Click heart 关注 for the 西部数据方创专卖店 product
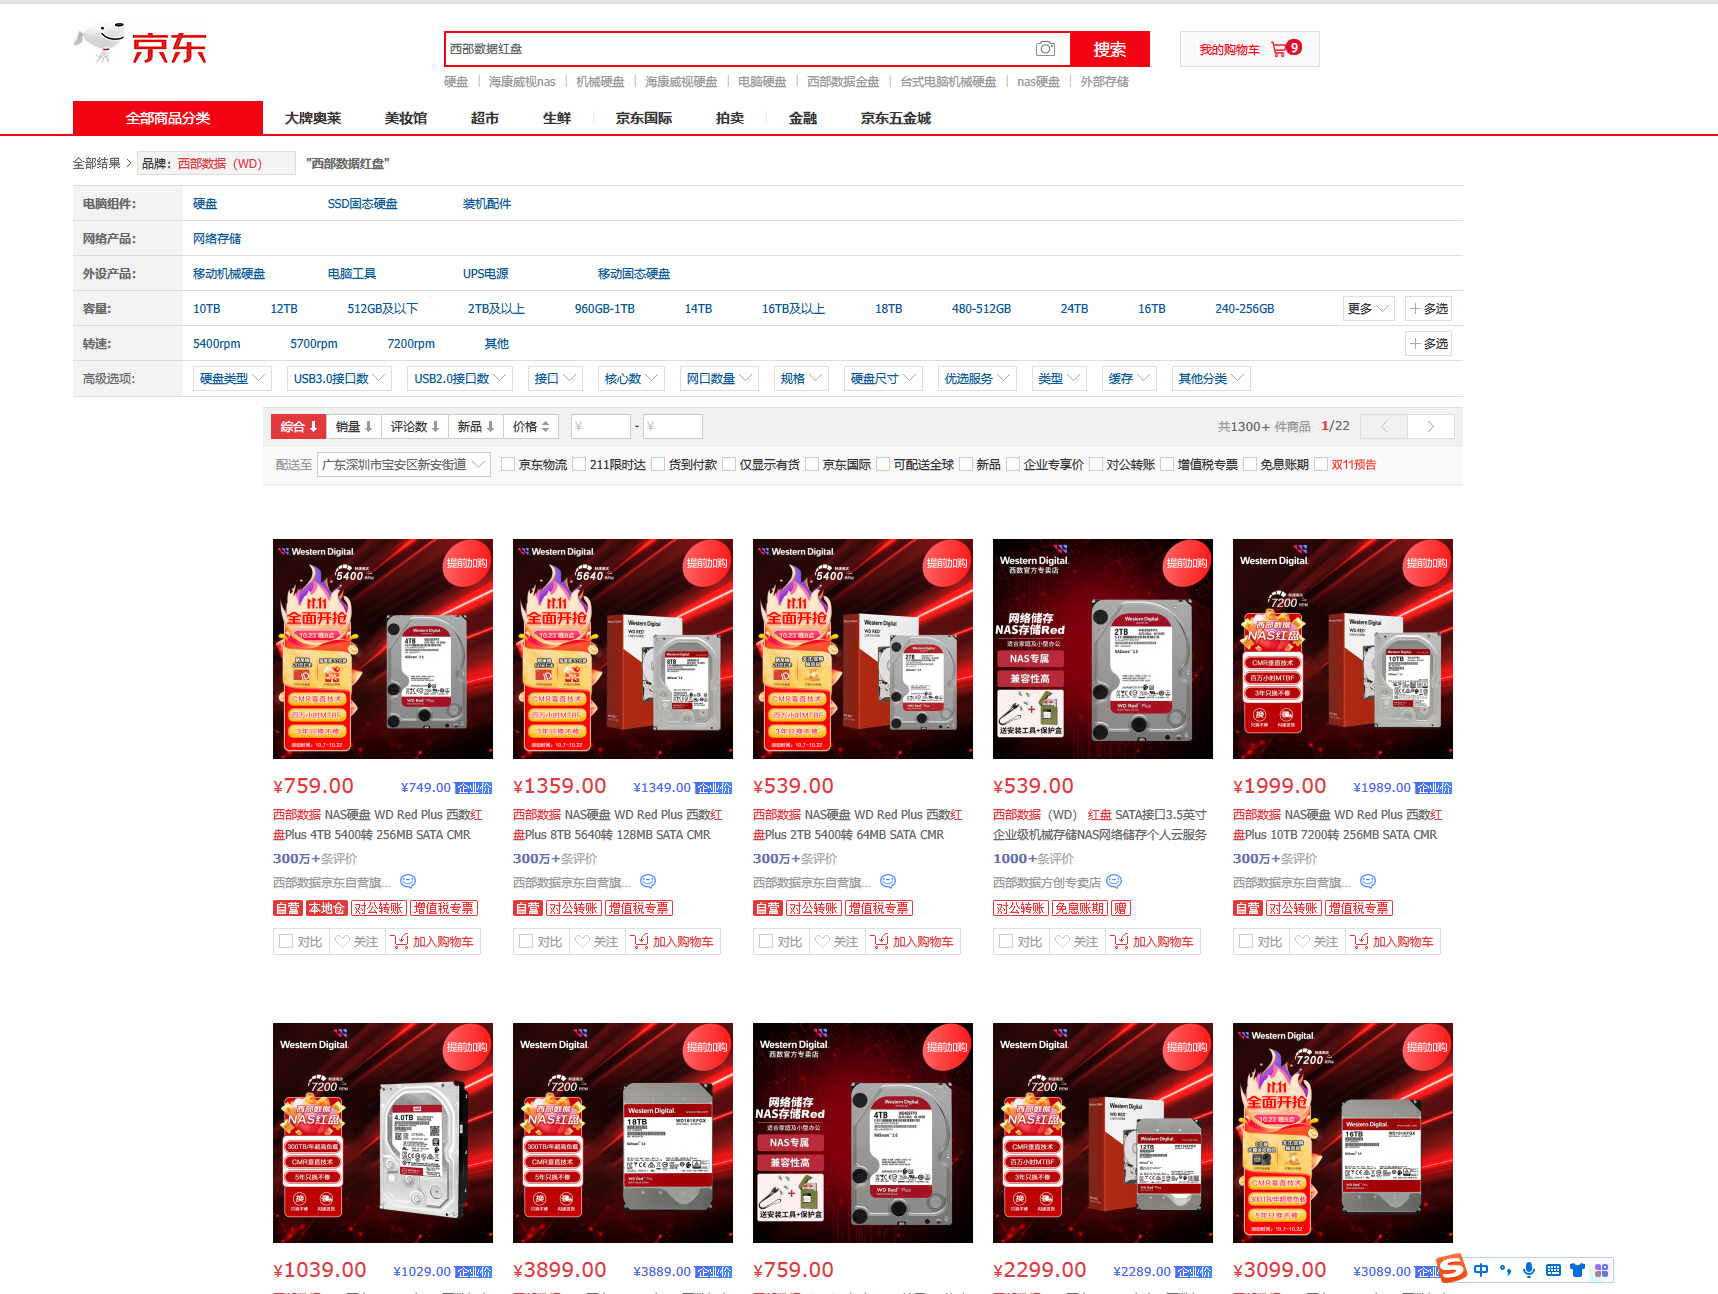 click(x=1077, y=942)
